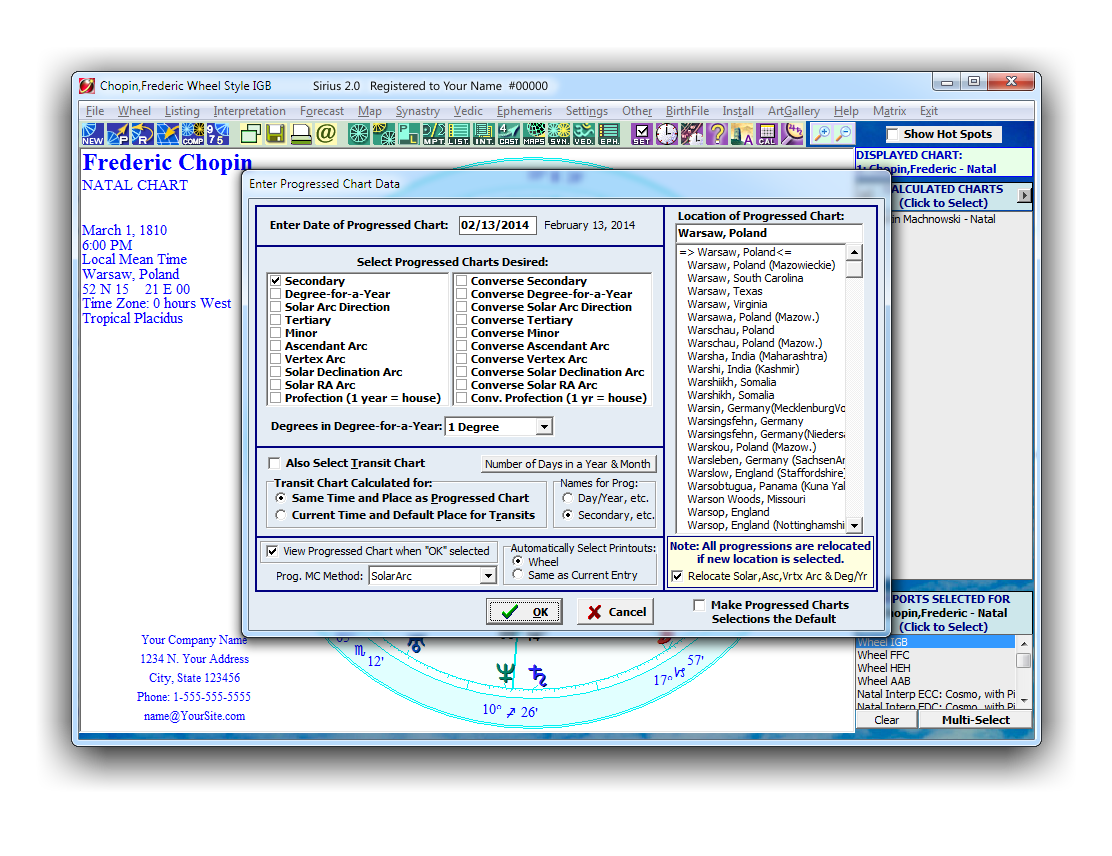The width and height of the screenshot is (1112, 856).
Task: Toggle Relocate Solar, Asc, Vrtx Arc checkbox
Action: (x=677, y=576)
